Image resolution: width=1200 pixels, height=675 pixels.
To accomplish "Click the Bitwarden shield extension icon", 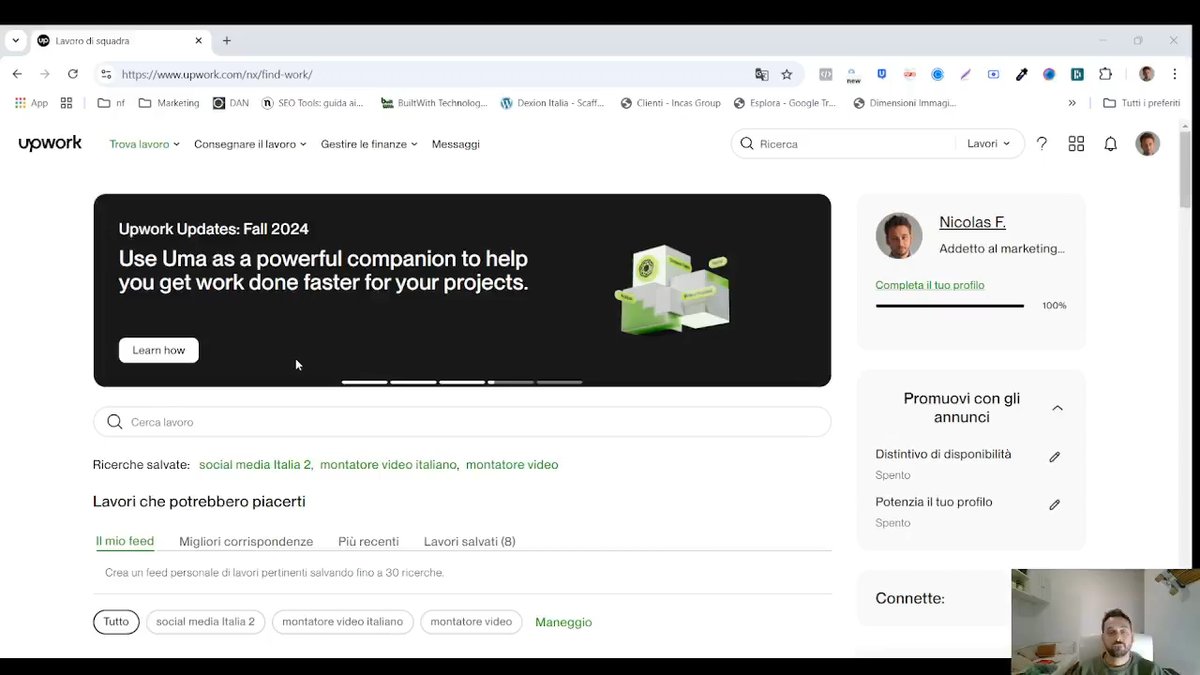I will [x=882, y=74].
